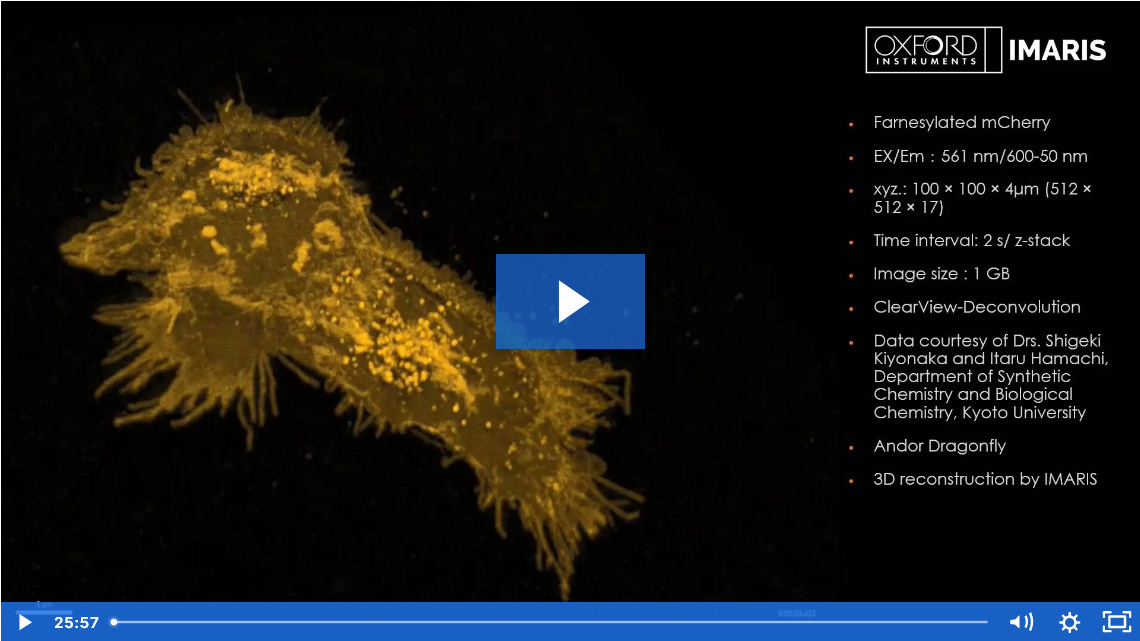This screenshot has width=1140, height=641.
Task: Enter fullscreen mode
Action: pos(1116,622)
